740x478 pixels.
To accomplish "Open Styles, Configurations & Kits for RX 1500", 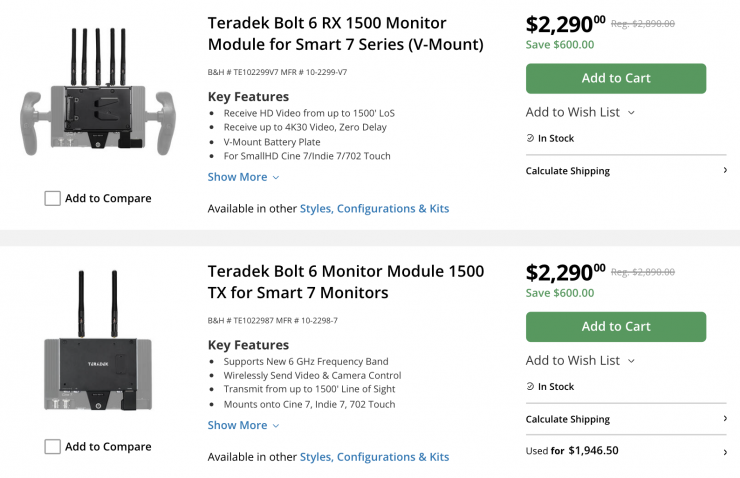I will [x=374, y=209].
